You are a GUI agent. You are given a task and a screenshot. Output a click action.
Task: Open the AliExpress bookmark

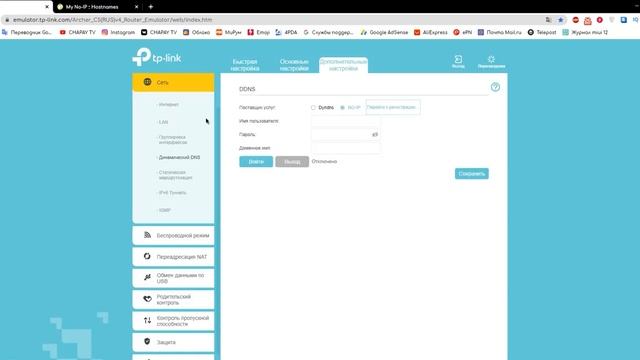coord(431,32)
